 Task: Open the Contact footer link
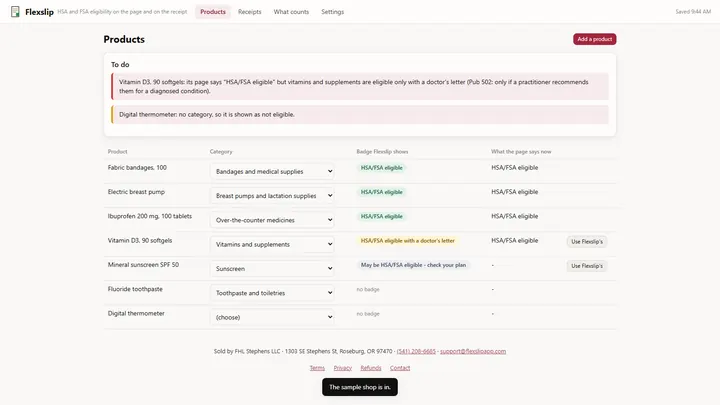pos(400,368)
